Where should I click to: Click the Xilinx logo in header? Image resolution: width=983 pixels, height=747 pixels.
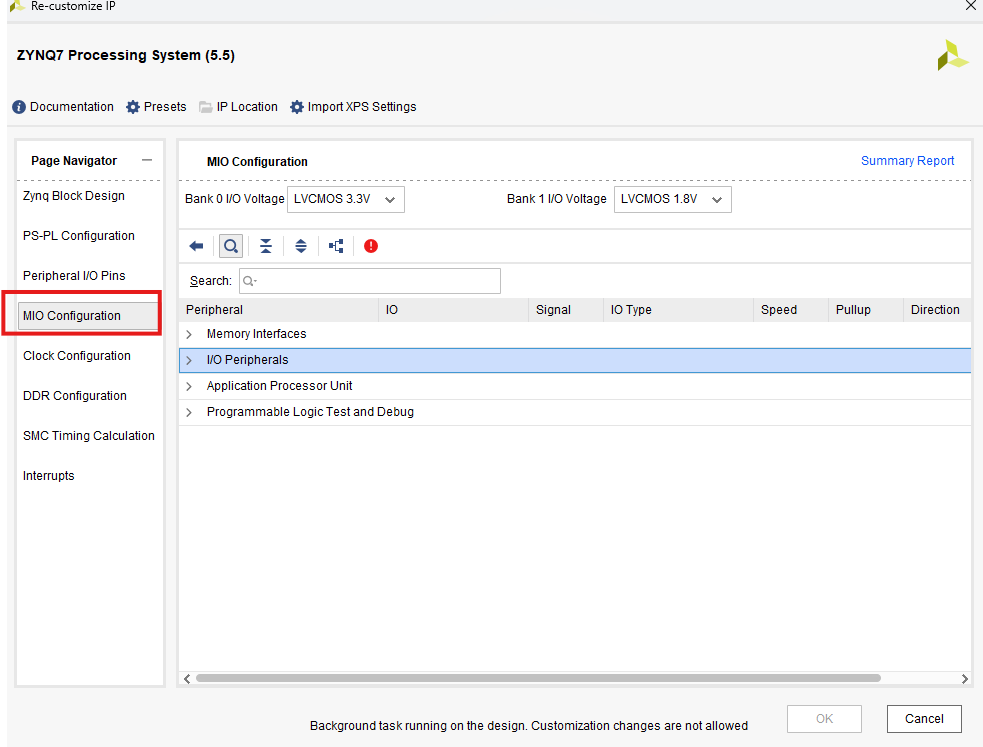click(952, 55)
